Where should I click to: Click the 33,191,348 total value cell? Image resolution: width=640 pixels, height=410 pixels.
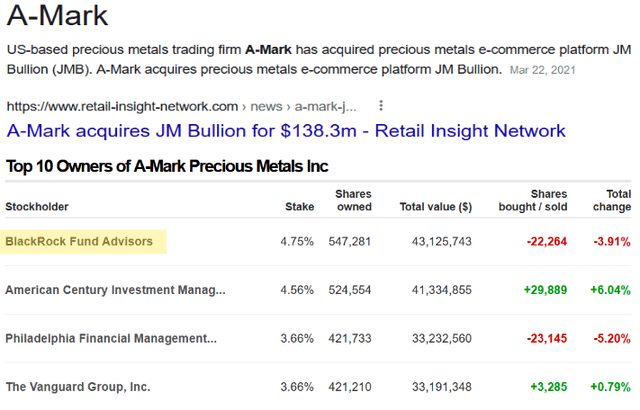[x=442, y=387]
